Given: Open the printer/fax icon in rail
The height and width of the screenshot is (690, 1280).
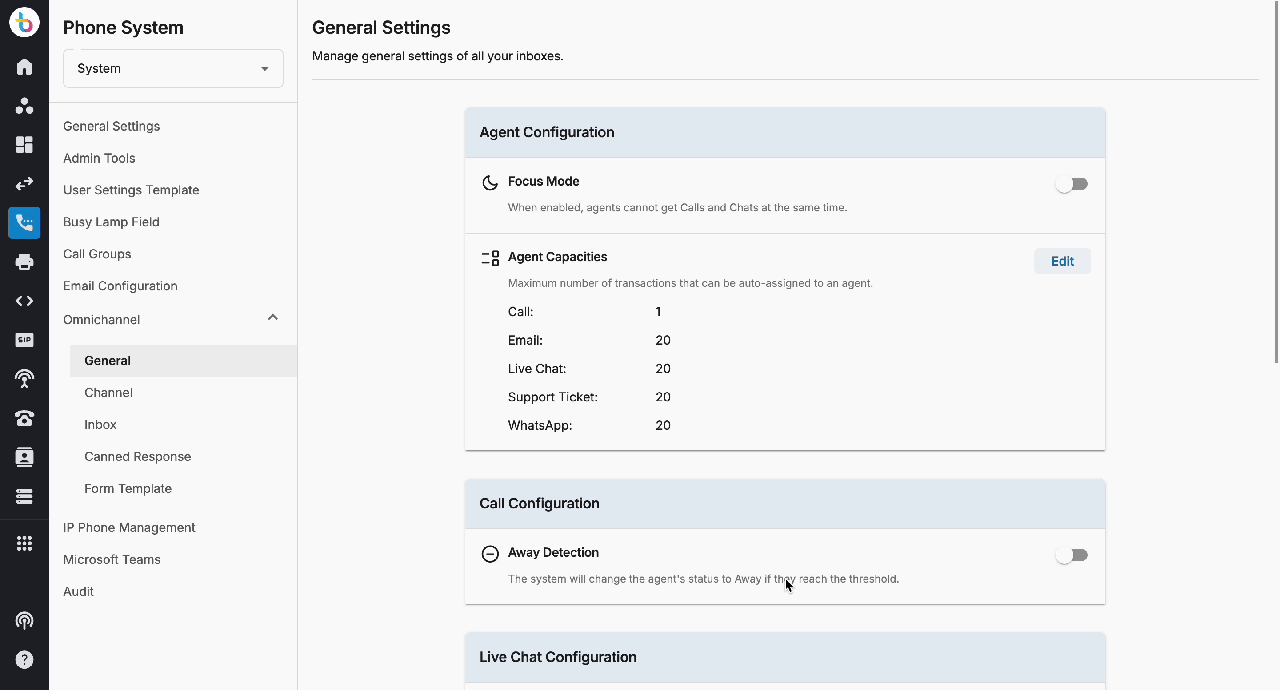Looking at the screenshot, I should click(24, 262).
